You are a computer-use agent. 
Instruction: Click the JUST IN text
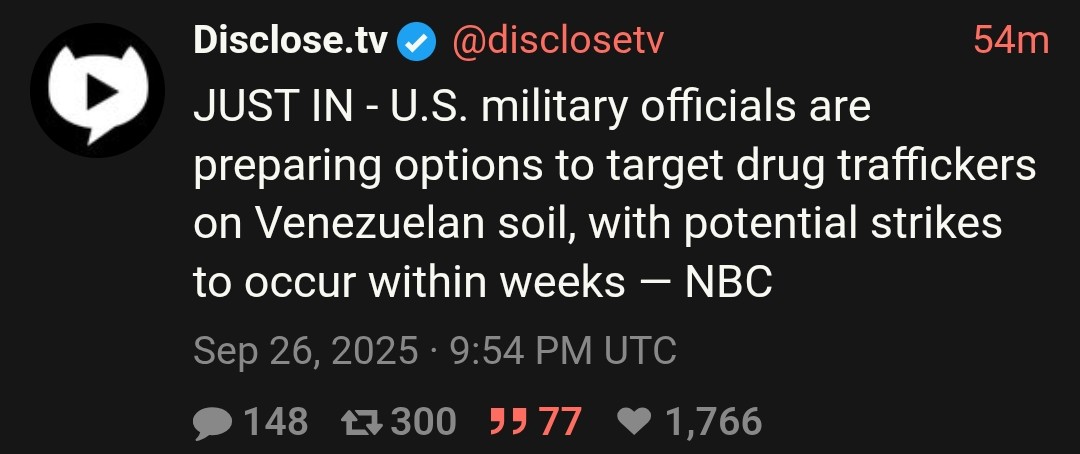[x=257, y=108]
